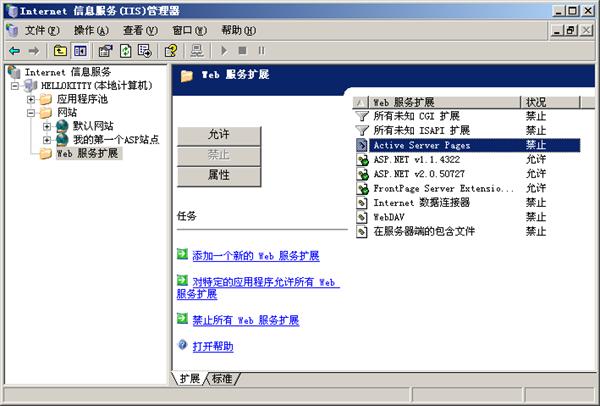Image resolution: width=600 pixels, height=406 pixels.
Task: Select 默认网站 in the tree
Action: point(93,126)
